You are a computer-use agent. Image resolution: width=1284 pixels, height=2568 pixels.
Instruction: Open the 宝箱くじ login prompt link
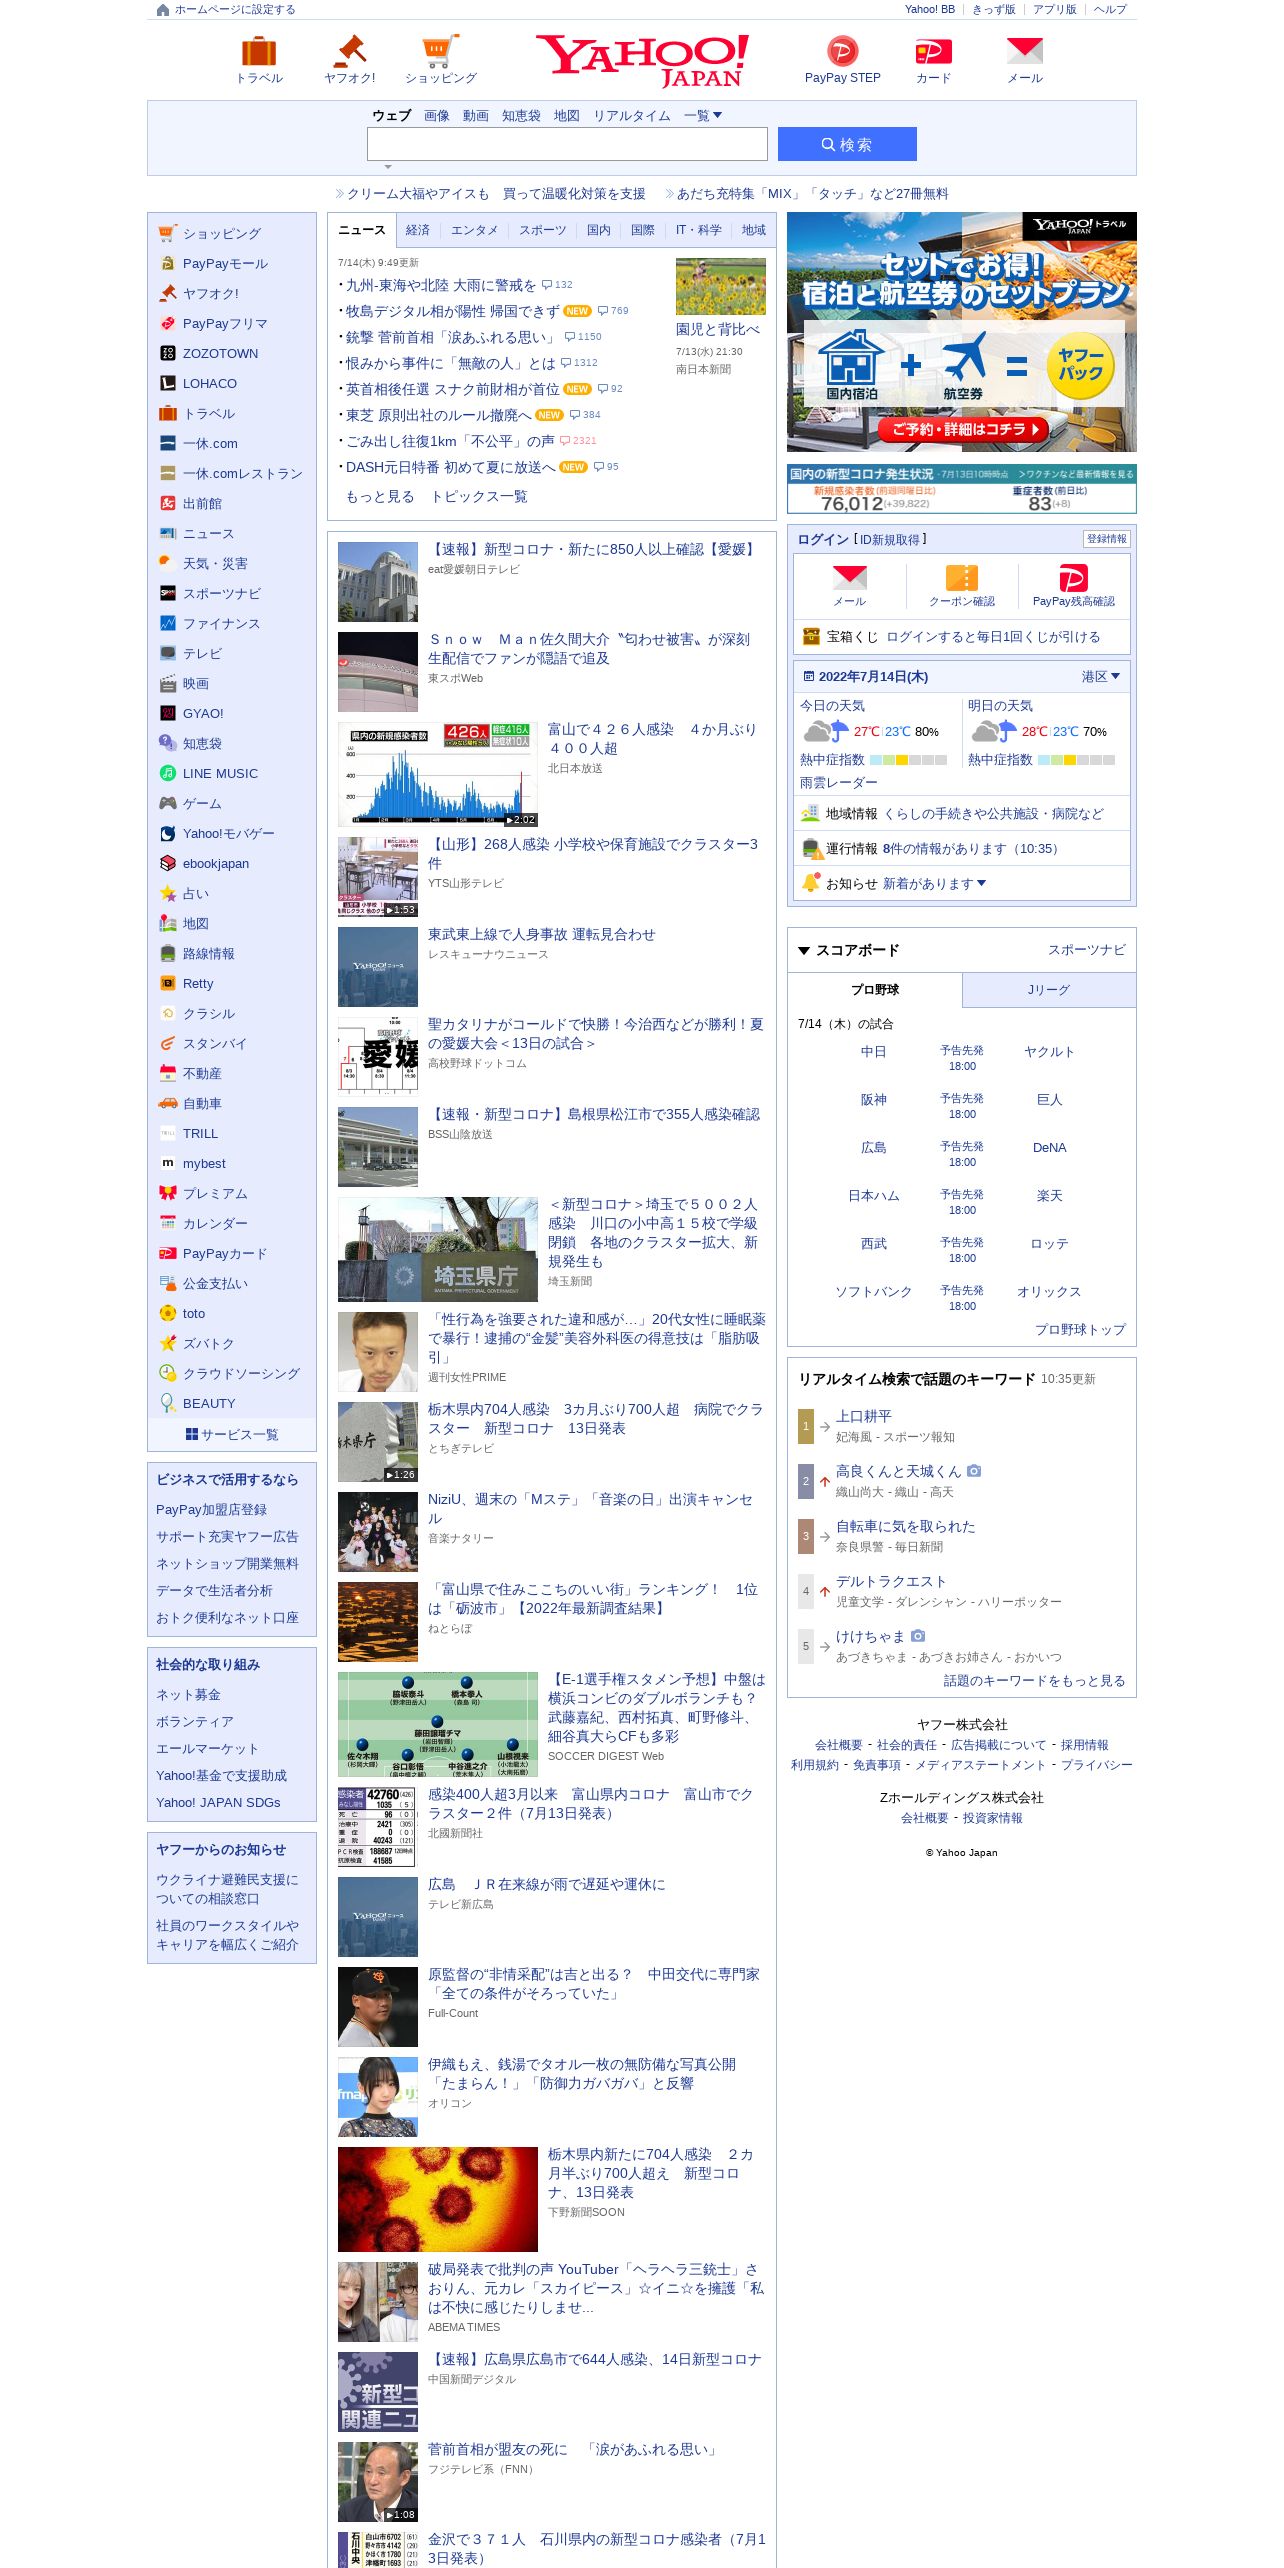[x=993, y=637]
